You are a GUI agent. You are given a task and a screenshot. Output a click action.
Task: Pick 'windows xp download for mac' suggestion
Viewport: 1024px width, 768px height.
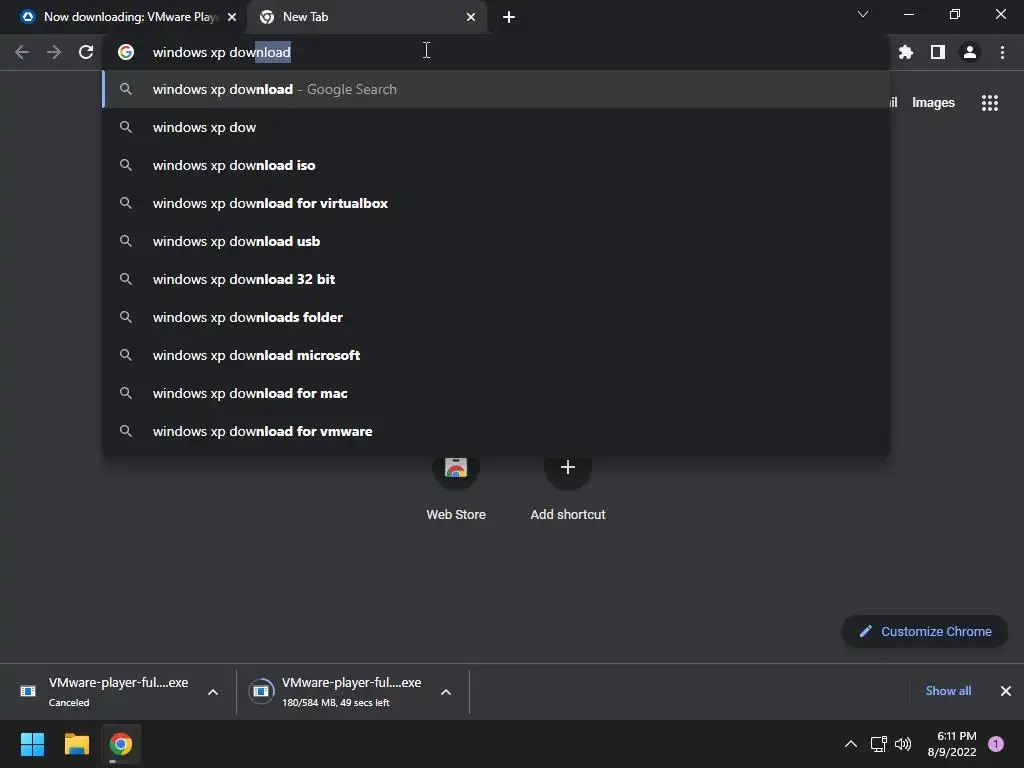[x=496, y=393]
